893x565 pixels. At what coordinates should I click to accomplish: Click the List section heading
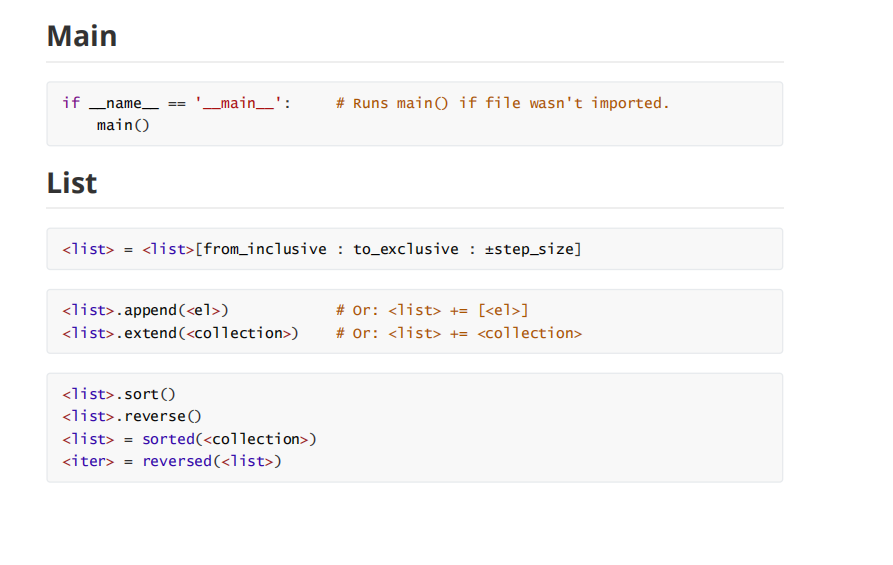72,183
